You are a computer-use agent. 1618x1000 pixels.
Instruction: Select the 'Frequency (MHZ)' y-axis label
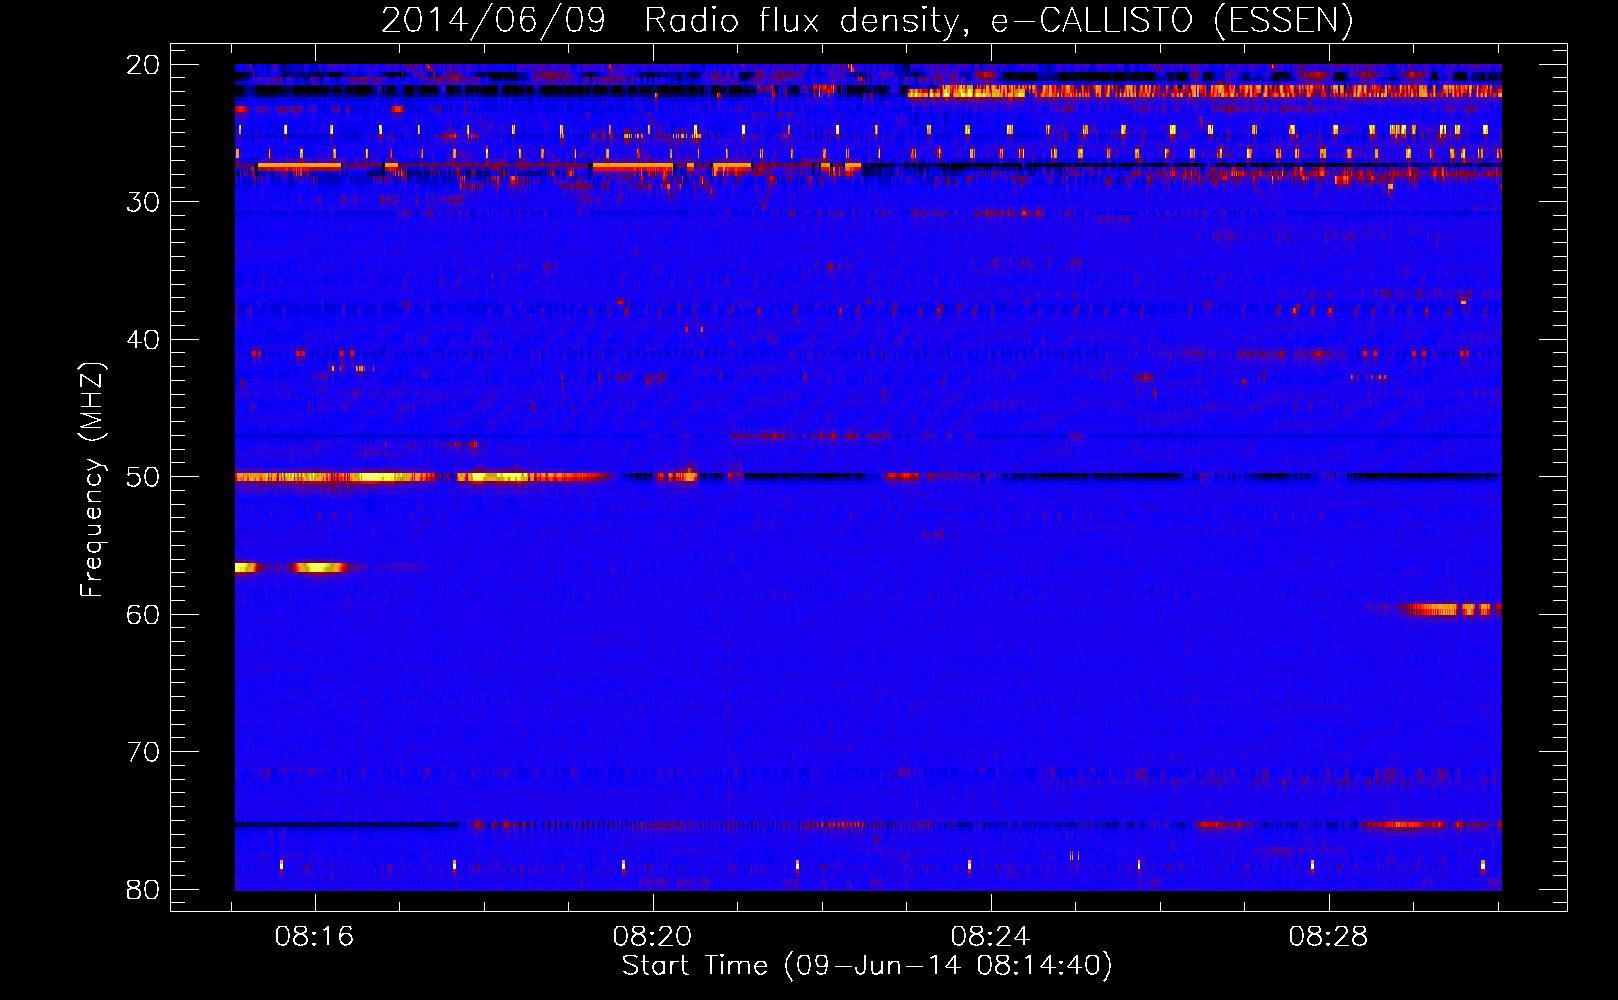click(x=92, y=480)
